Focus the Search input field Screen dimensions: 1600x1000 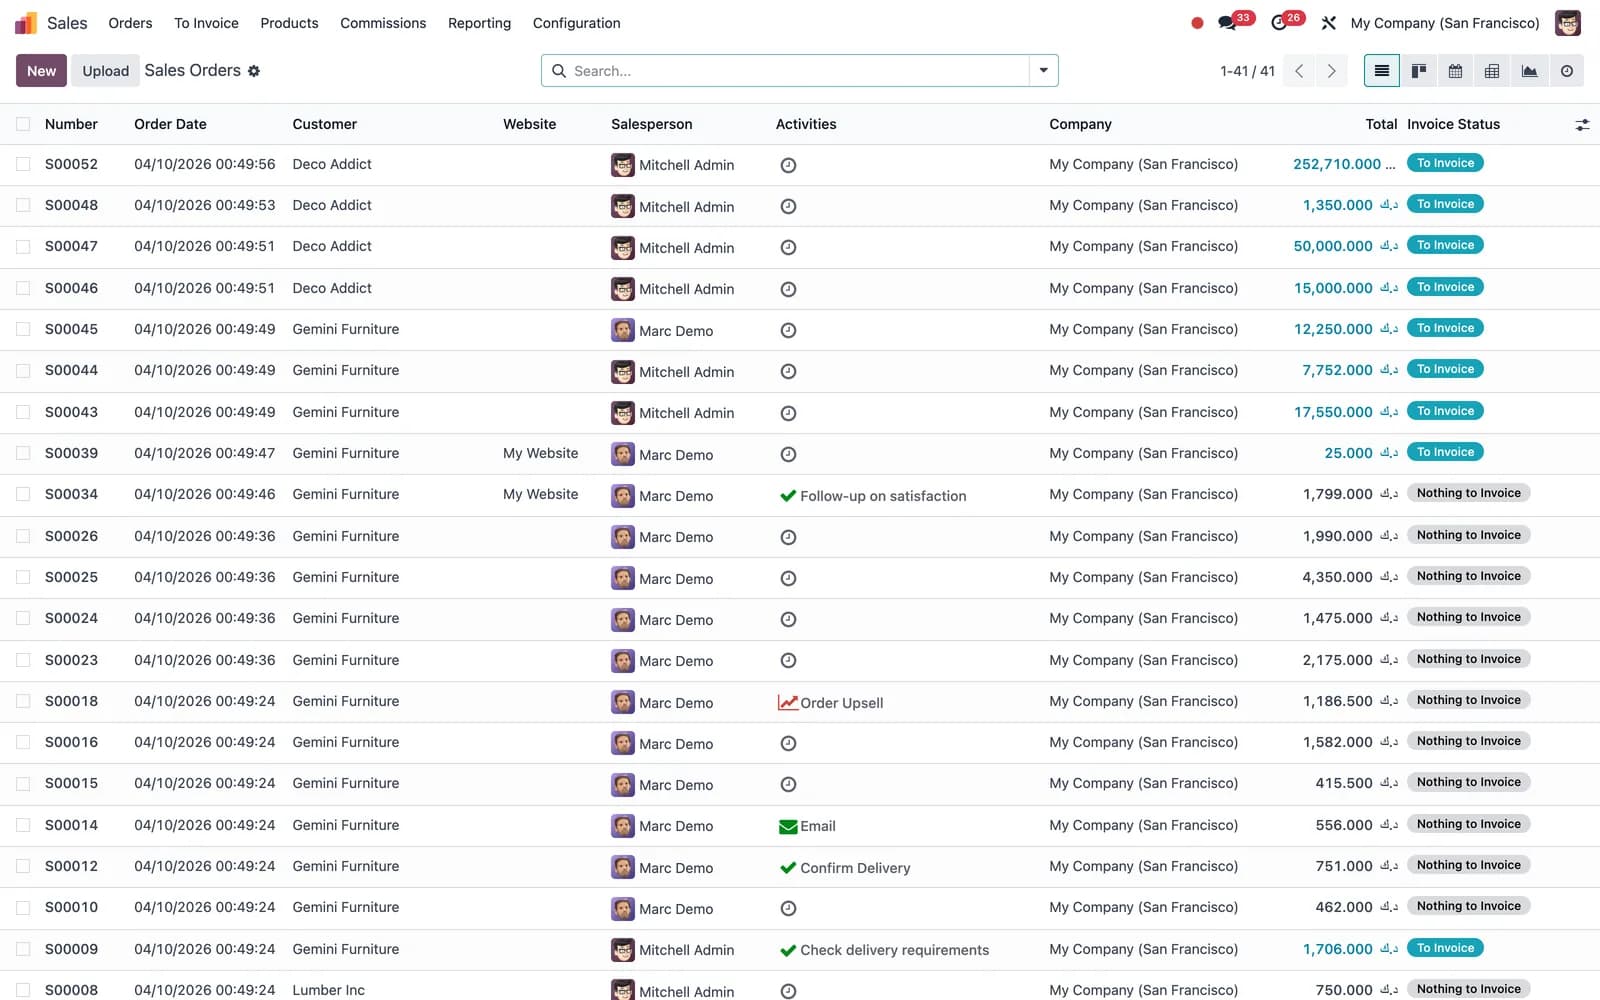point(798,71)
